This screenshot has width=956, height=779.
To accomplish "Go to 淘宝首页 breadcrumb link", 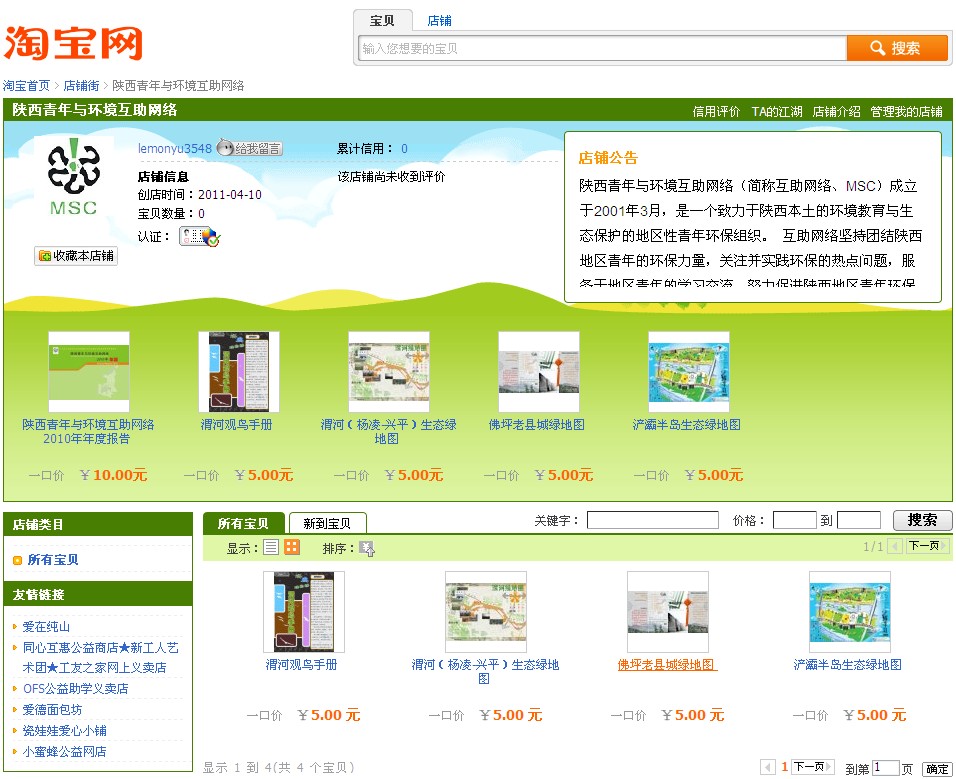I will pos(26,85).
